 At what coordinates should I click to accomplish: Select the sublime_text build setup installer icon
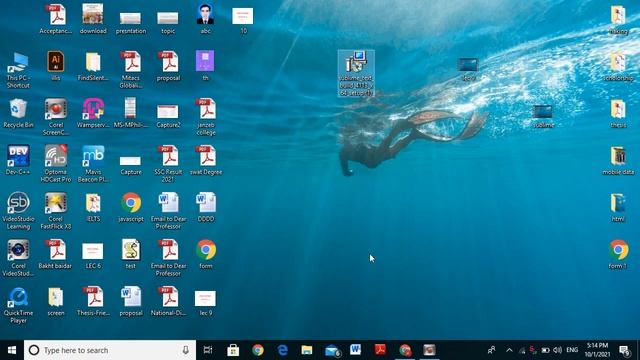pyautogui.click(x=356, y=73)
